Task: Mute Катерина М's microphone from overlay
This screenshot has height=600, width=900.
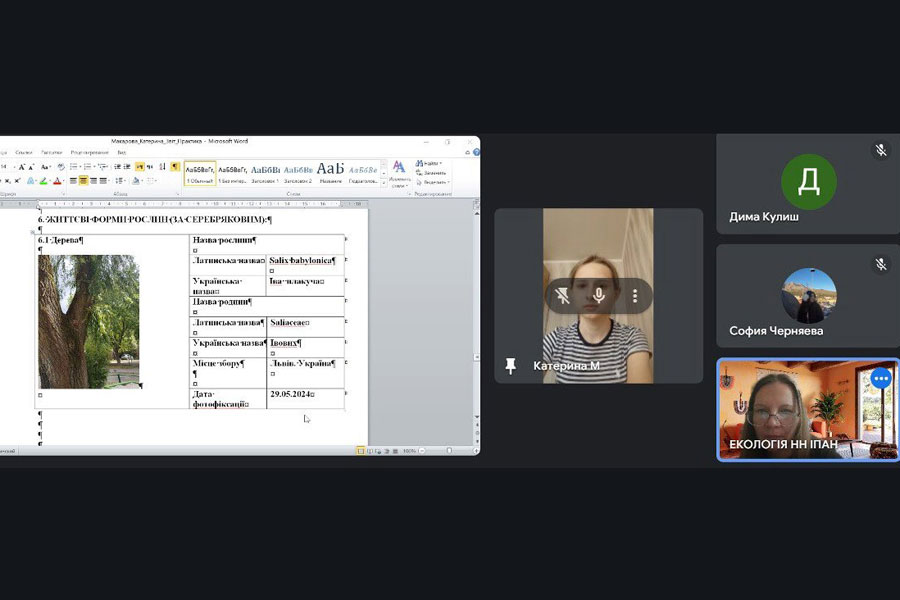Action: click(599, 296)
